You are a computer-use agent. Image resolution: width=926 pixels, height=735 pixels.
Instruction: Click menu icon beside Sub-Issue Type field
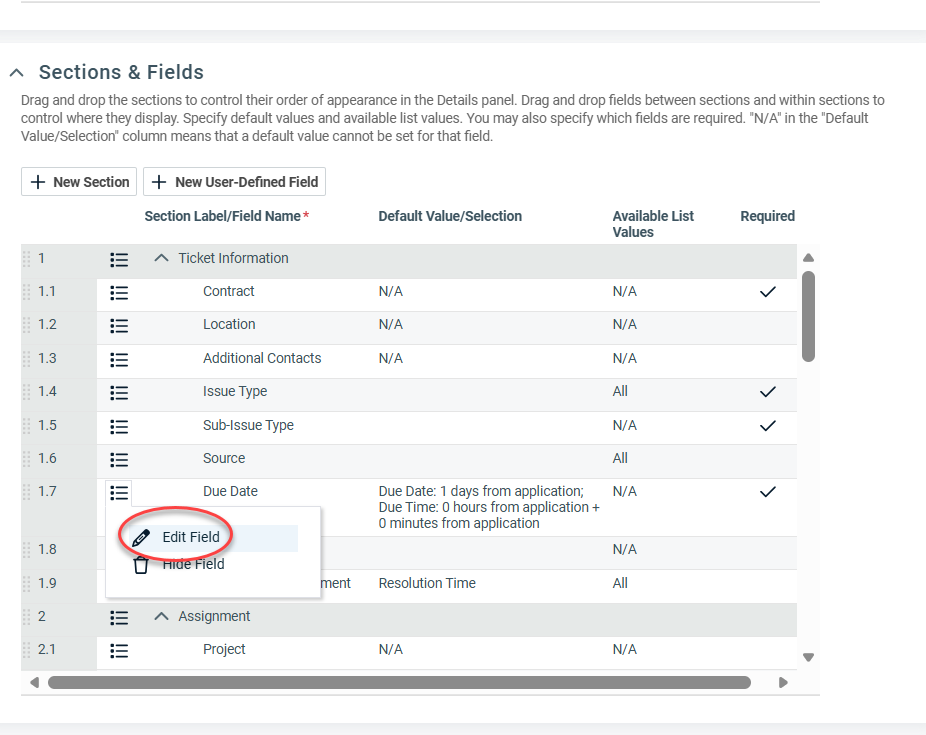click(x=119, y=426)
